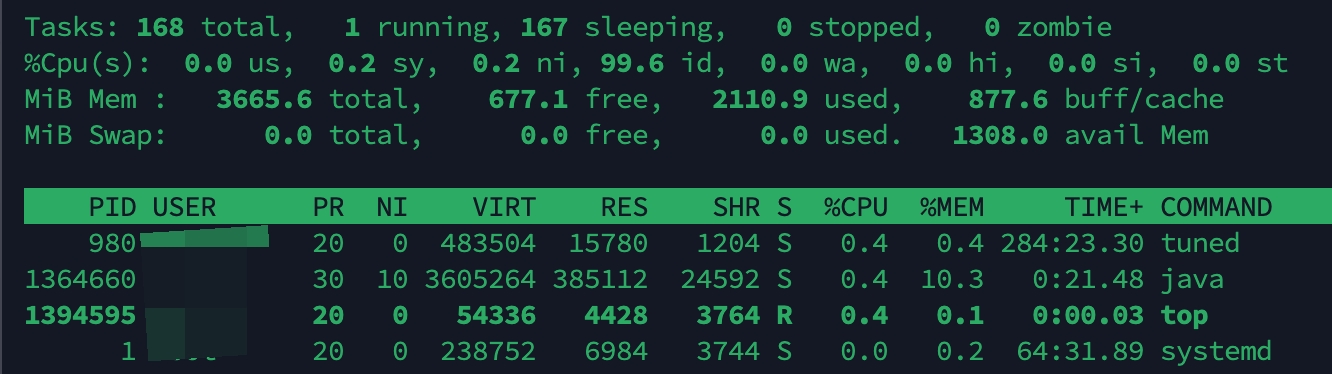Click the USER column header
Viewport: 1332px width, 374px height.
coord(184,207)
